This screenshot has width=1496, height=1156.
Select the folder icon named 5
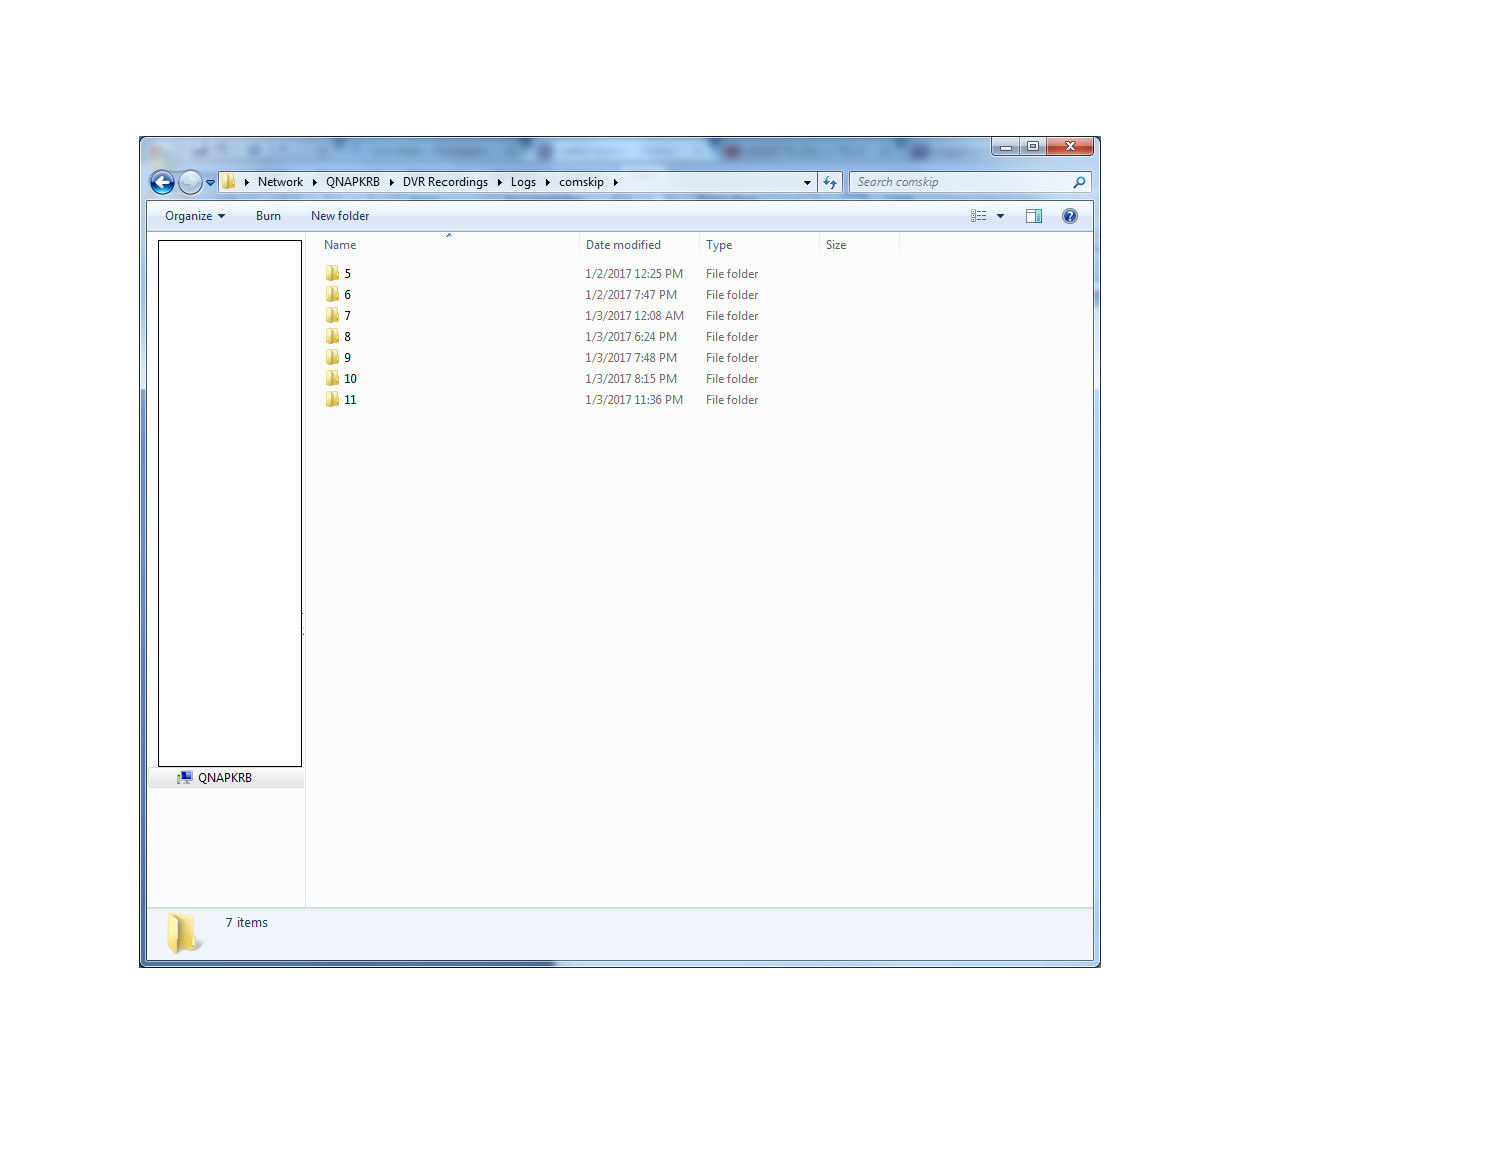tap(332, 273)
